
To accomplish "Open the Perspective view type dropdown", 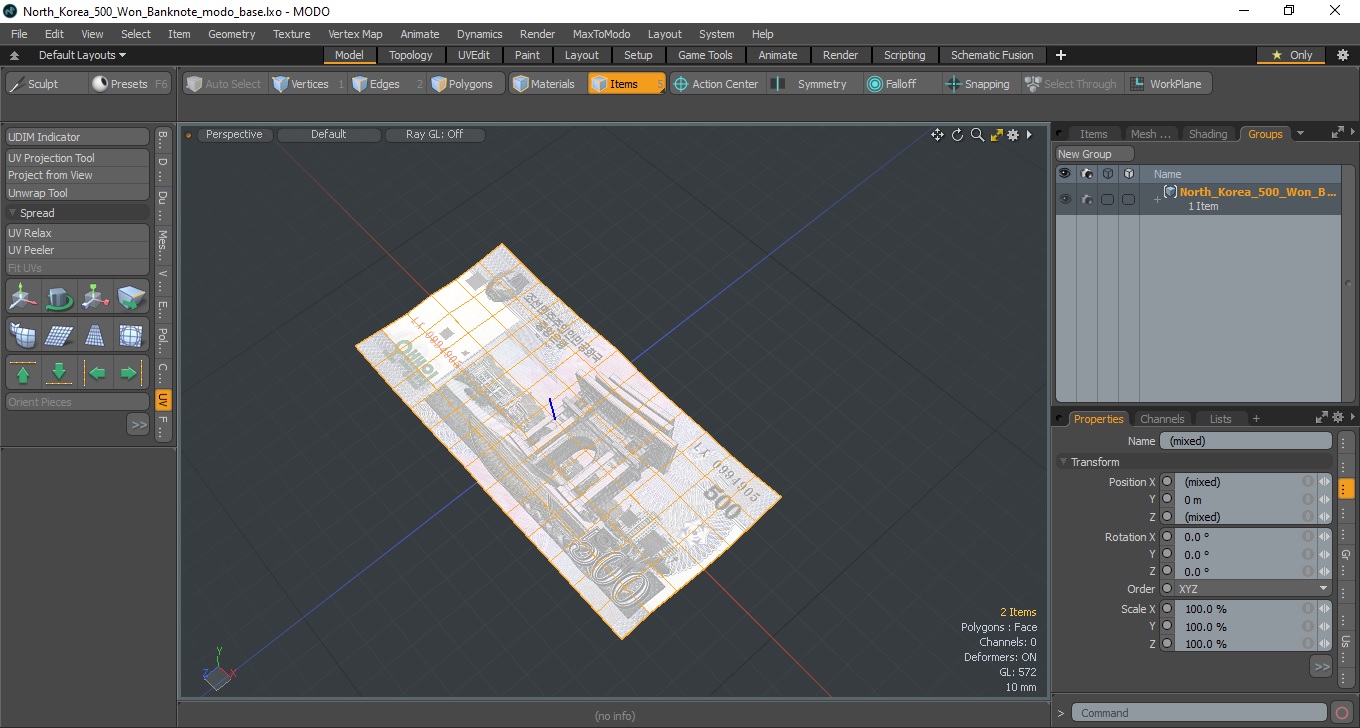I will pyautogui.click(x=234, y=134).
